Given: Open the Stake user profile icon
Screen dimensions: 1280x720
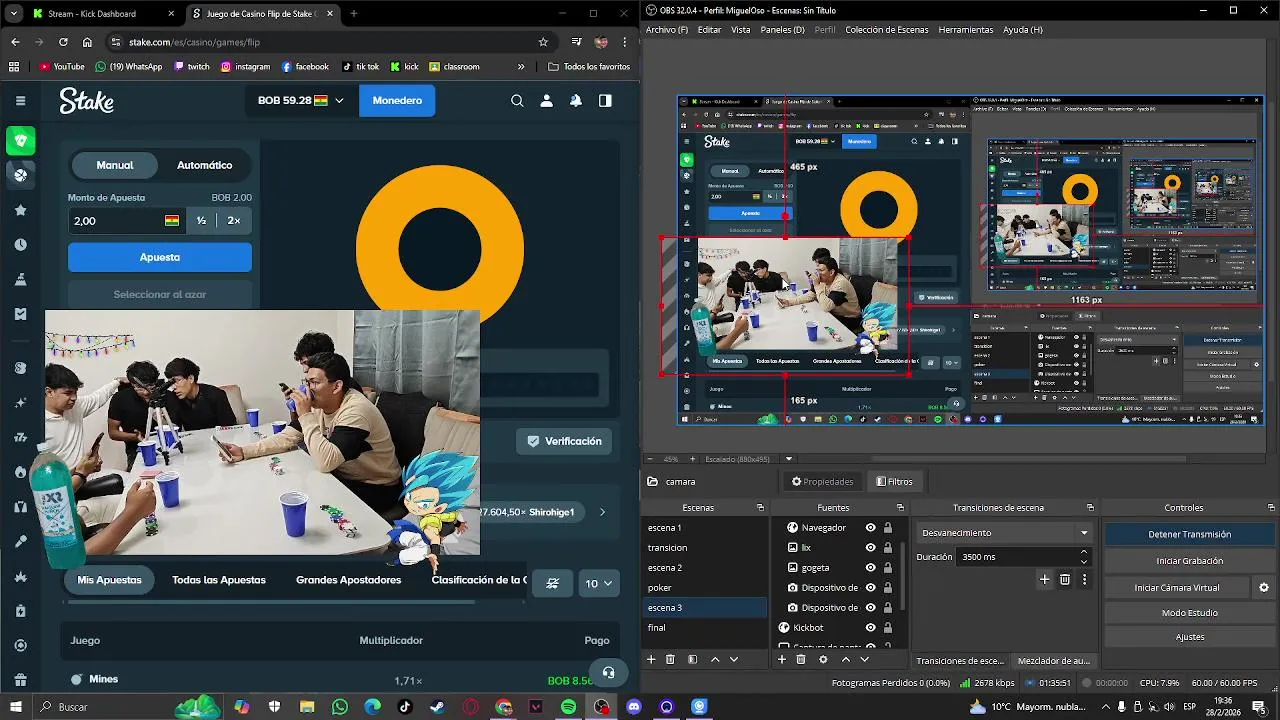Looking at the screenshot, I should coord(546,100).
